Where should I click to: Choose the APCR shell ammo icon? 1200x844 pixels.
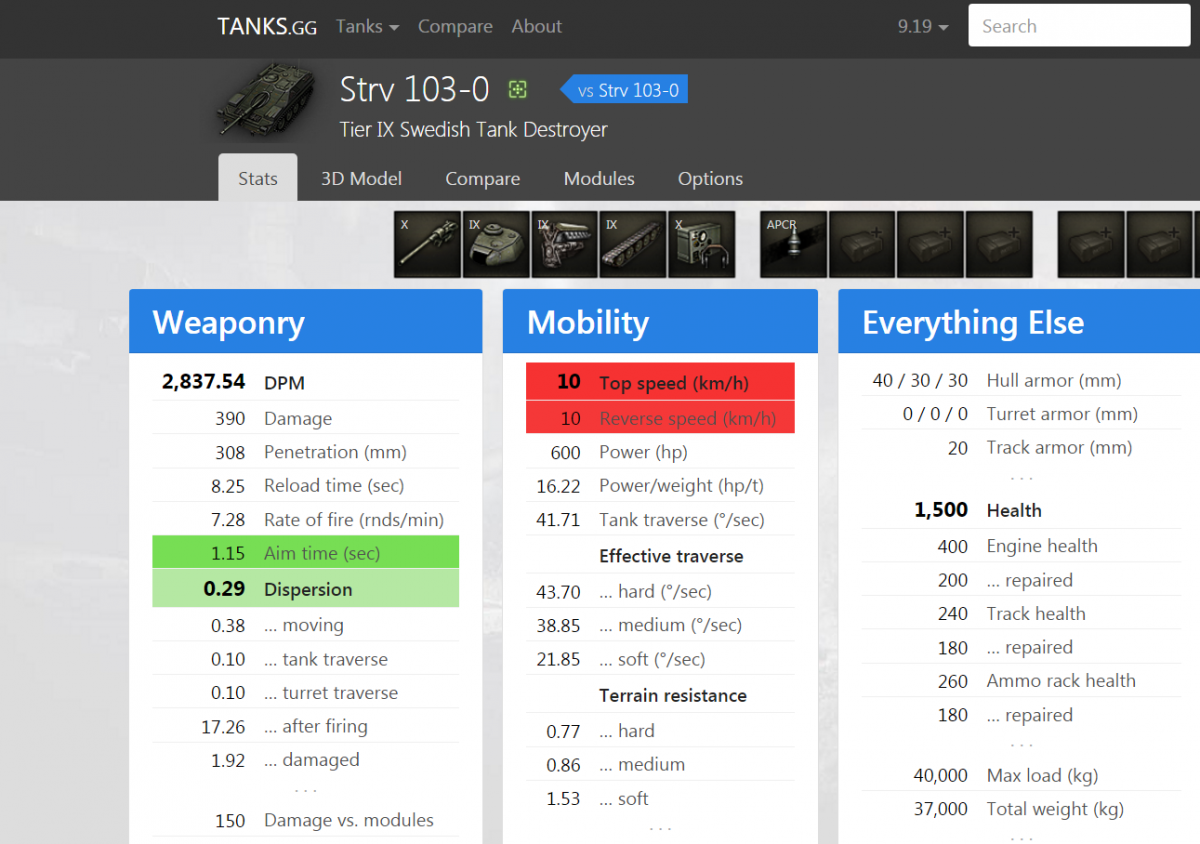tap(794, 244)
